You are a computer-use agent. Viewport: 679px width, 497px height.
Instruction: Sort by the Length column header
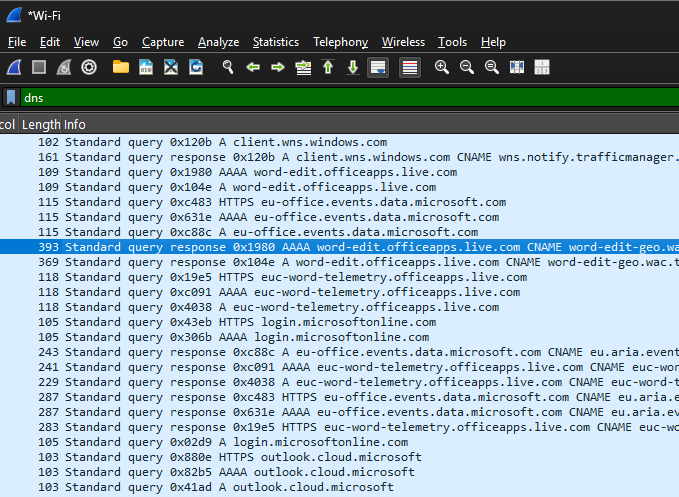click(41, 125)
